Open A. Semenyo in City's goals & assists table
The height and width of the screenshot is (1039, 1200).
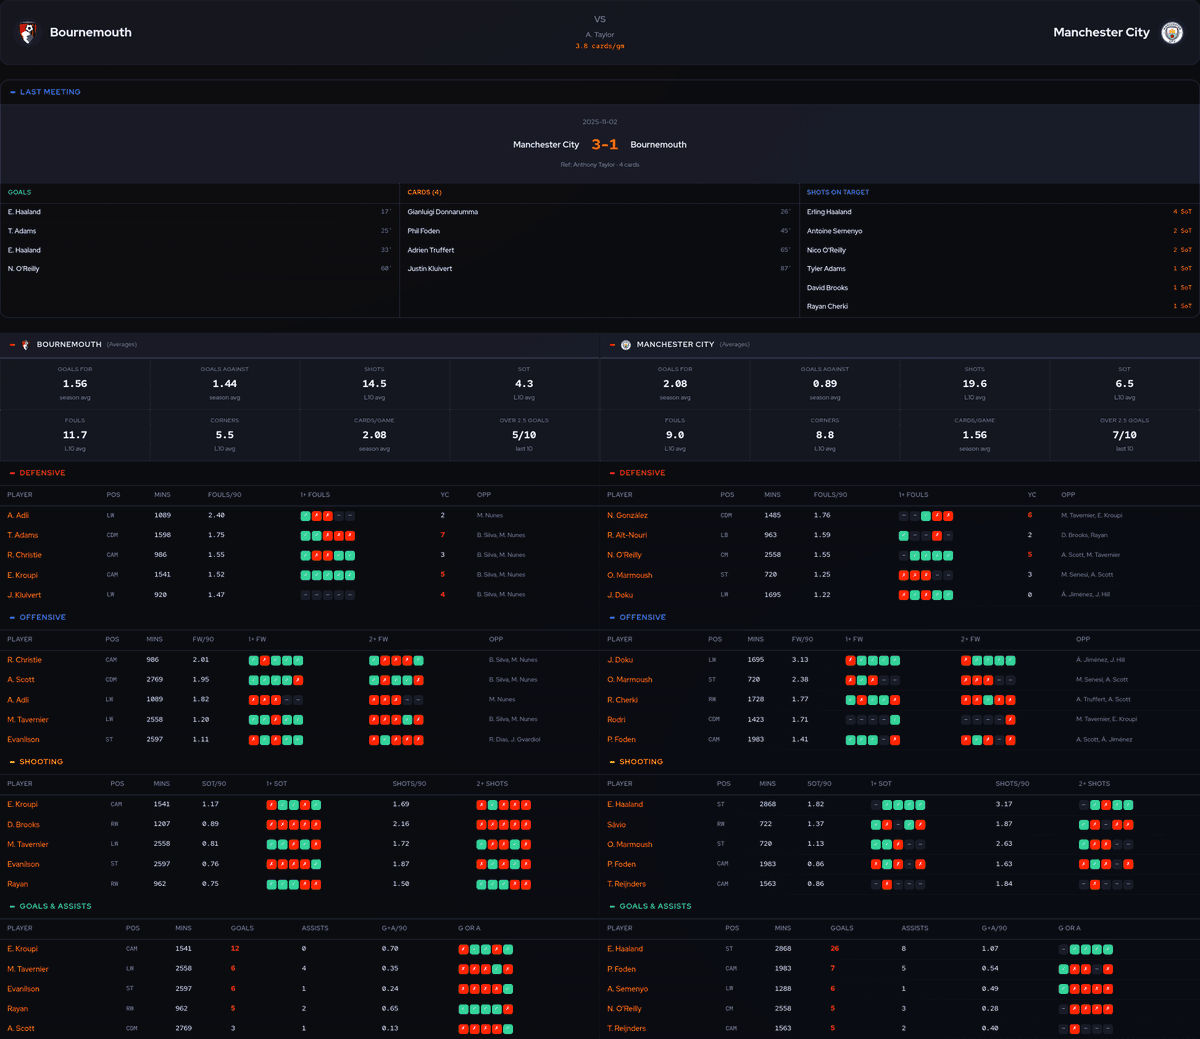tap(627, 989)
